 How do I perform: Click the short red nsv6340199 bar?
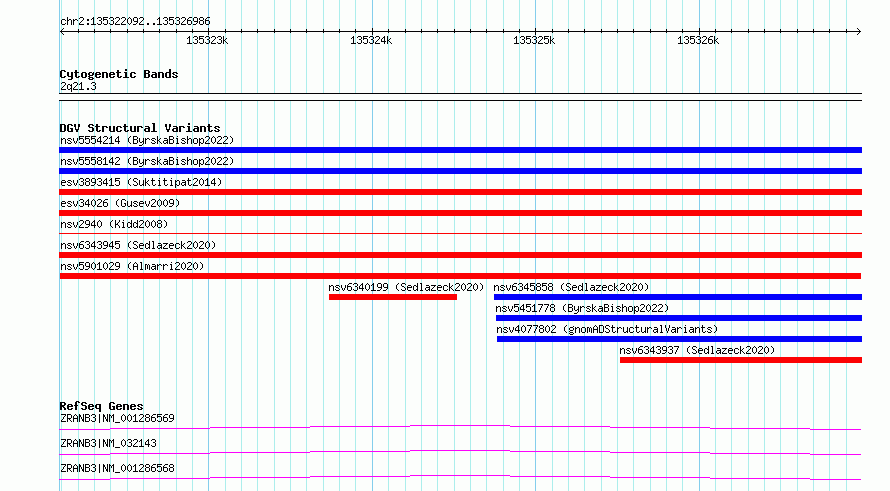[x=393, y=297]
